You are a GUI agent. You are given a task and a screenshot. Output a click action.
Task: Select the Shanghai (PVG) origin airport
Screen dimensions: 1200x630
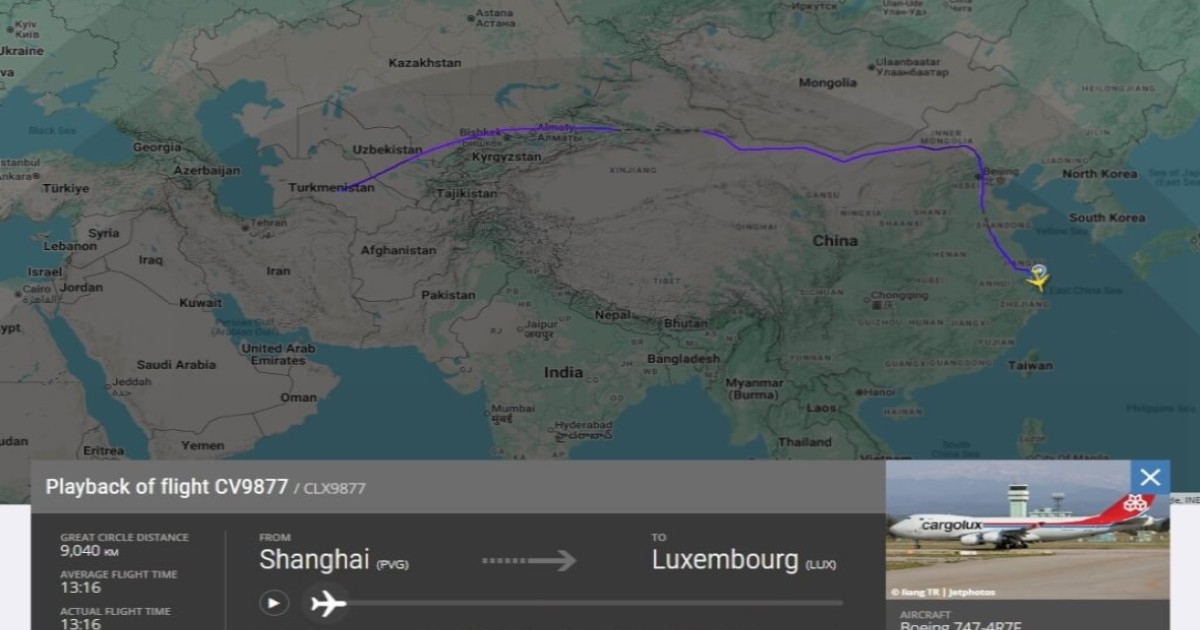(x=333, y=560)
